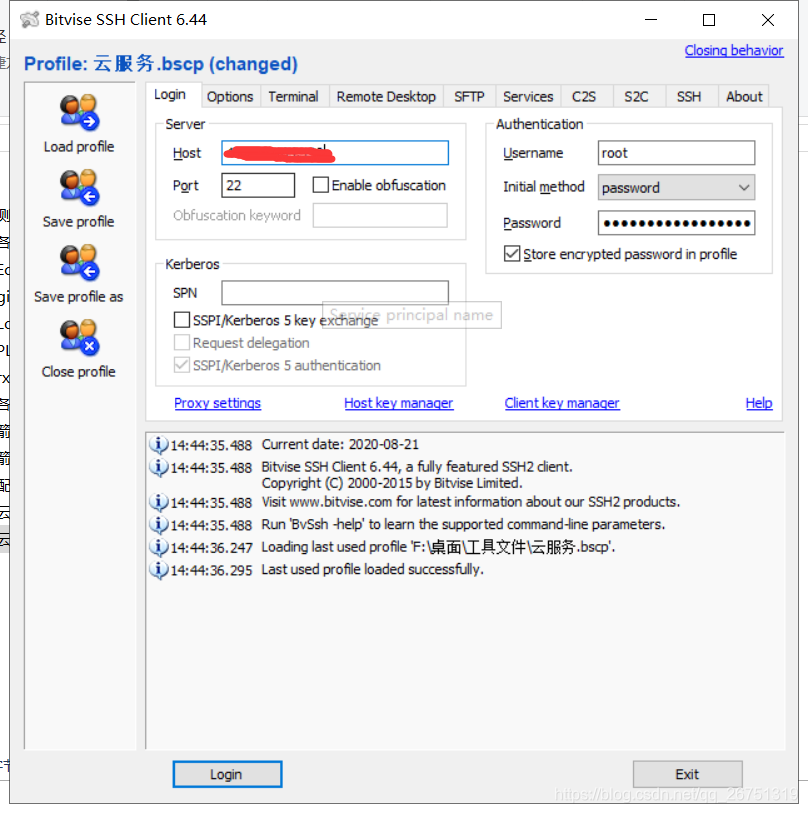Open the SFTP tab
This screenshot has width=808, height=813.
(469, 97)
